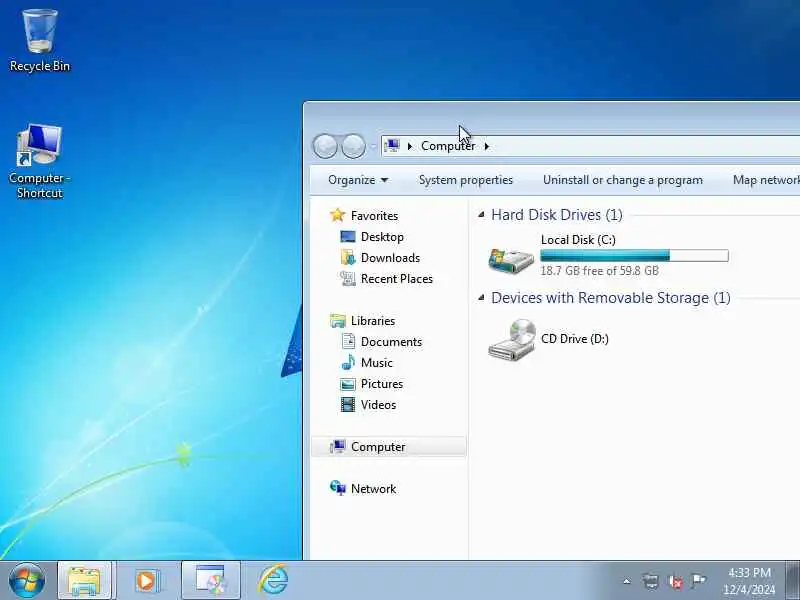Viewport: 800px width, 600px height.
Task: Click the taskbar clock showing 4:33 PM
Action: click(749, 581)
